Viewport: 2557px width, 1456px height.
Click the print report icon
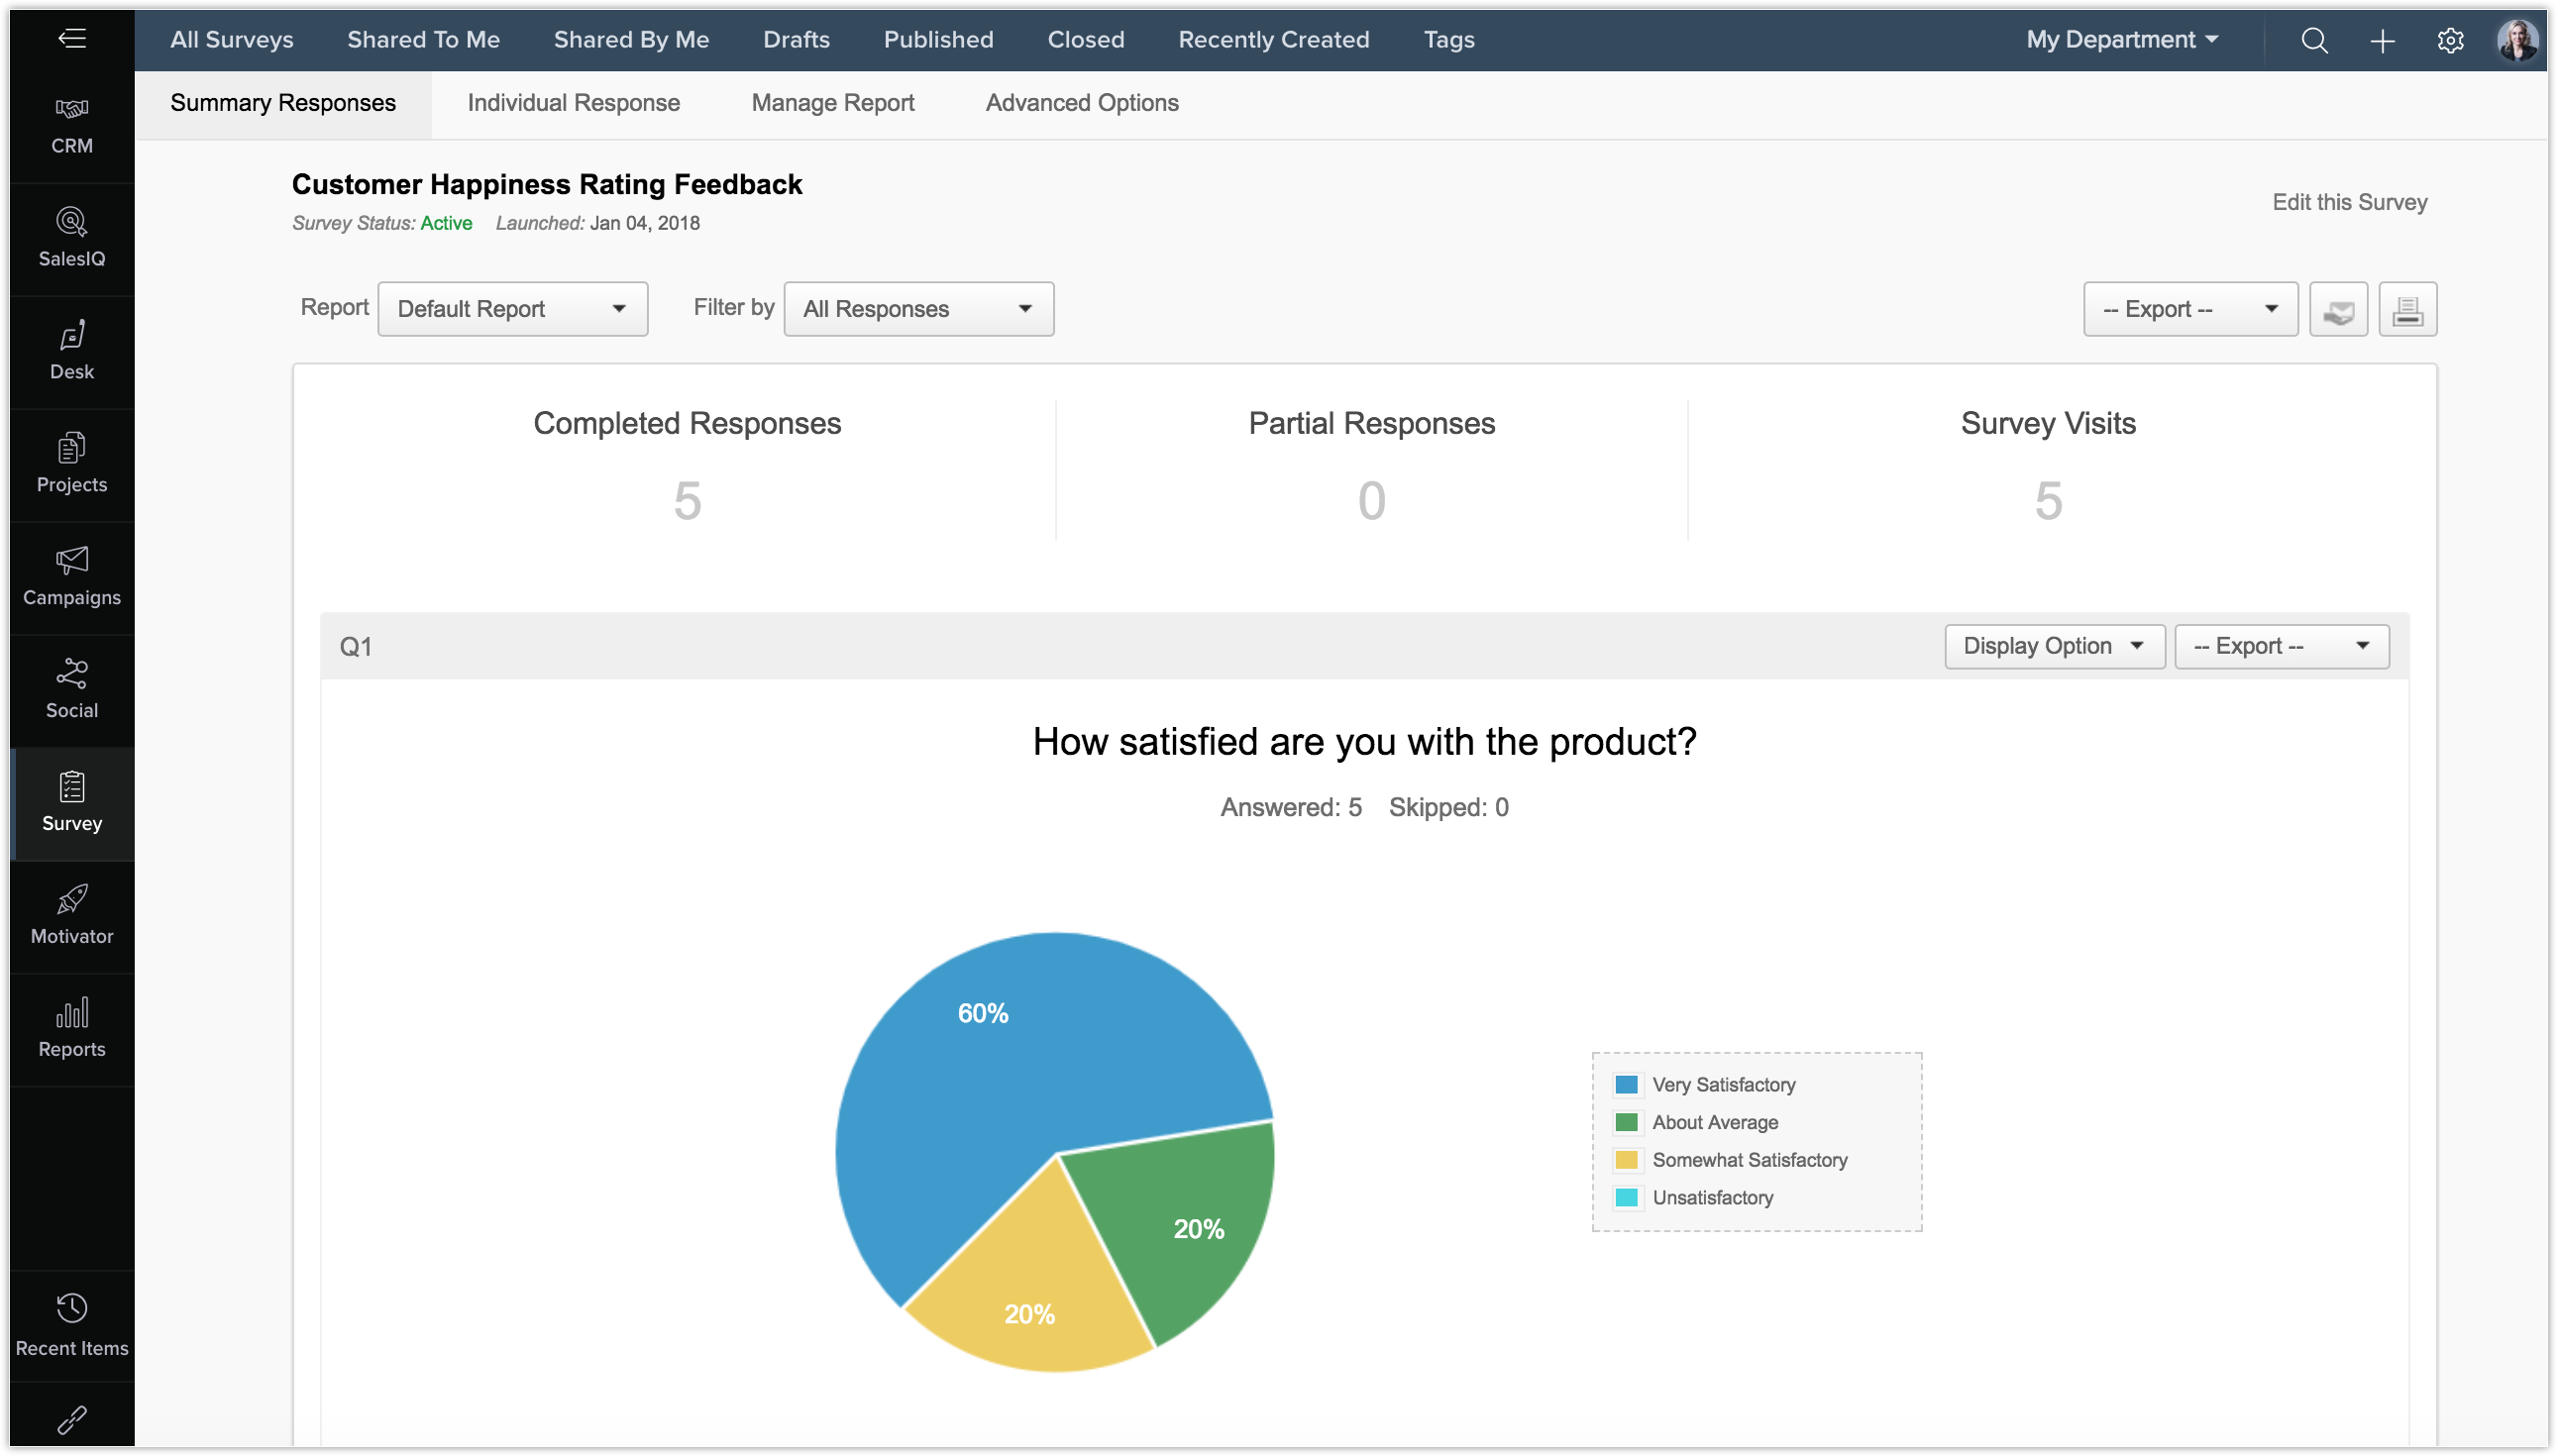(2406, 310)
